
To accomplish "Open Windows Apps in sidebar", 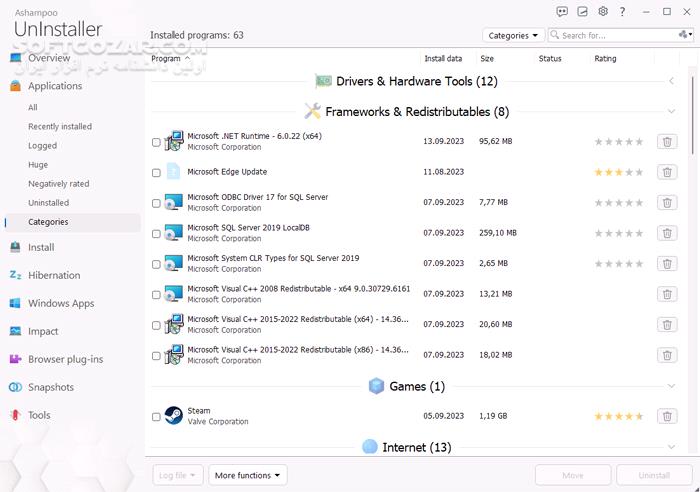I will pos(61,303).
